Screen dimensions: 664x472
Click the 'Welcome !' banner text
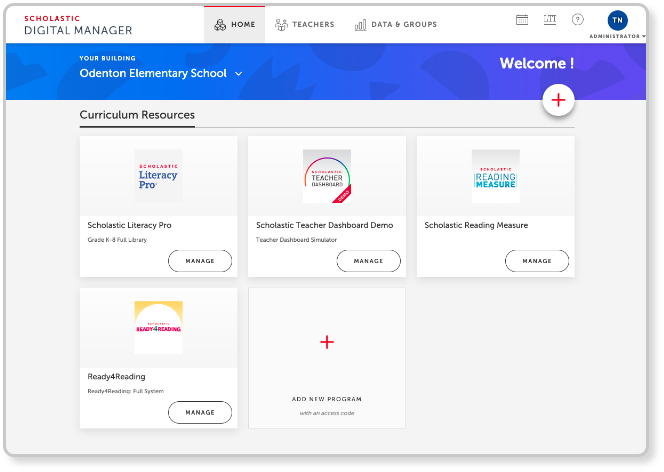pyautogui.click(x=537, y=63)
